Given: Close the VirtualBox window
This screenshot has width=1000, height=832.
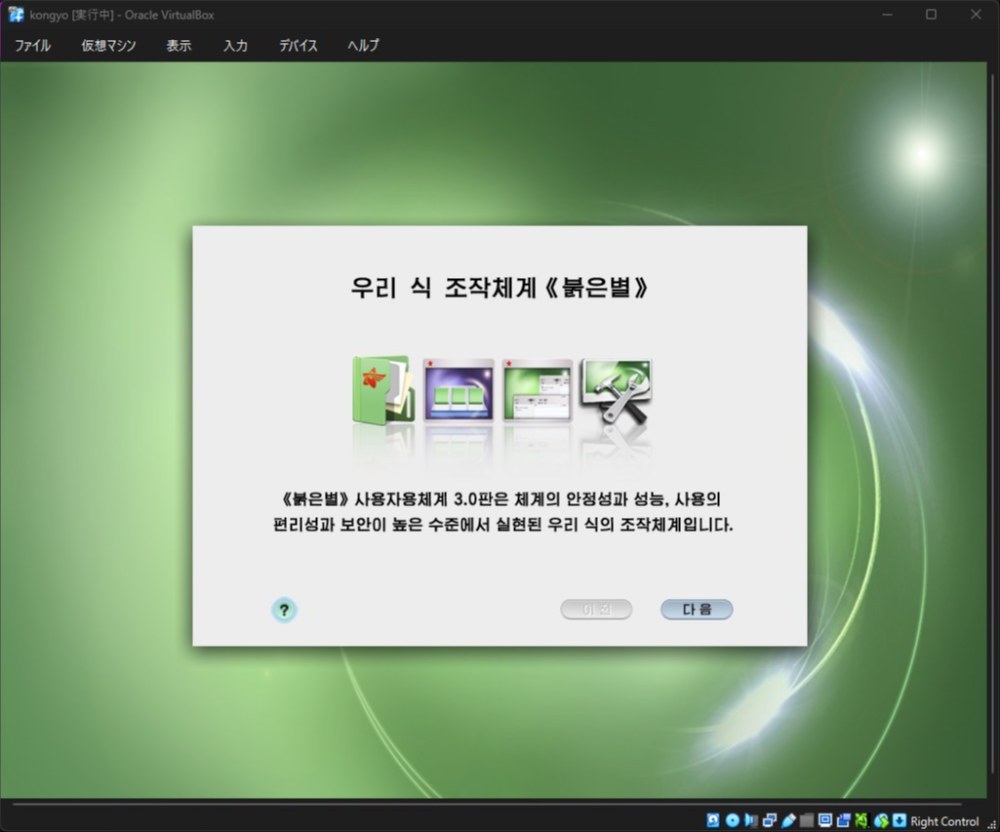Looking at the screenshot, I should pos(976,15).
